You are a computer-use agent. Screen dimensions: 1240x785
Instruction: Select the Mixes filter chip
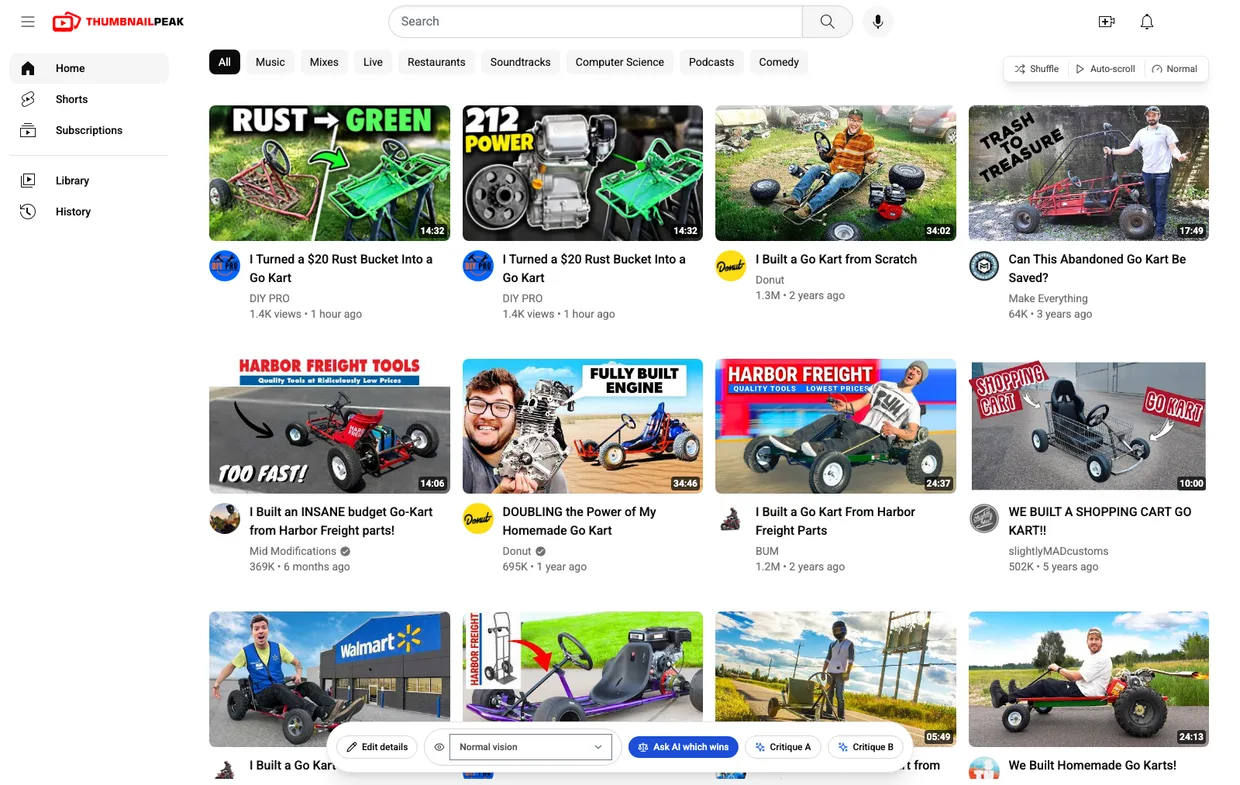324,62
